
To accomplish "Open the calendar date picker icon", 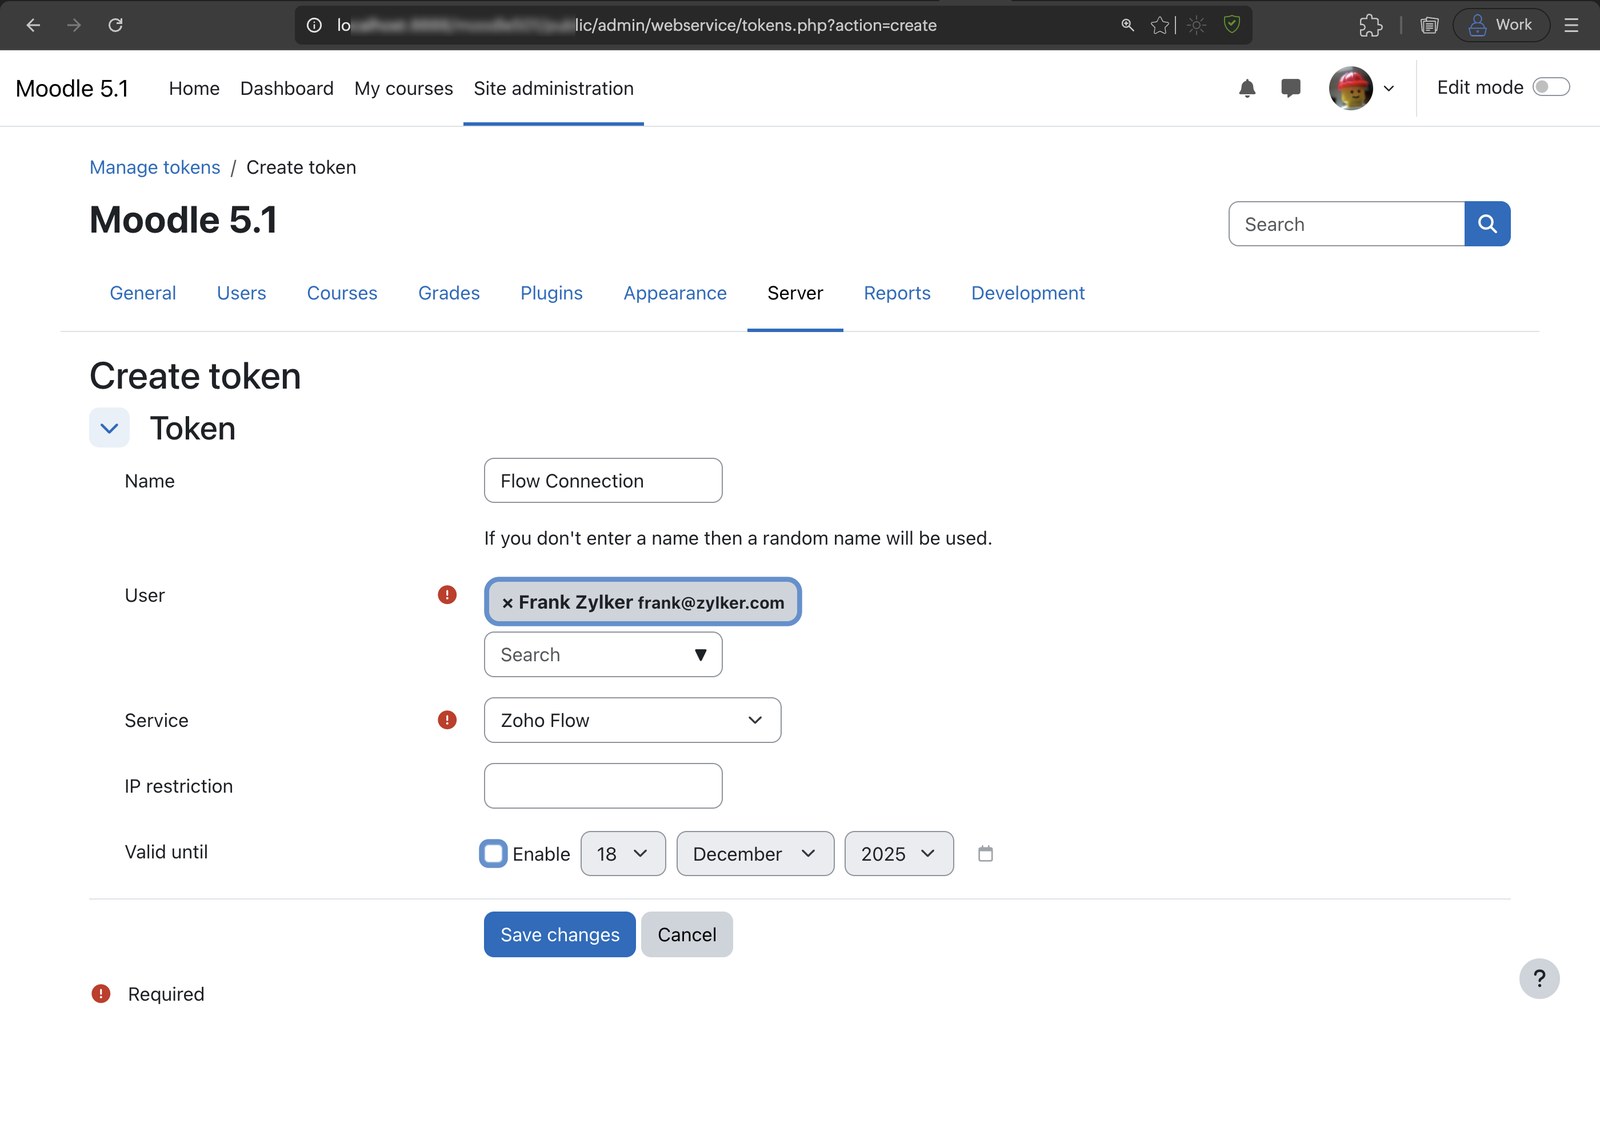I will click(x=985, y=854).
